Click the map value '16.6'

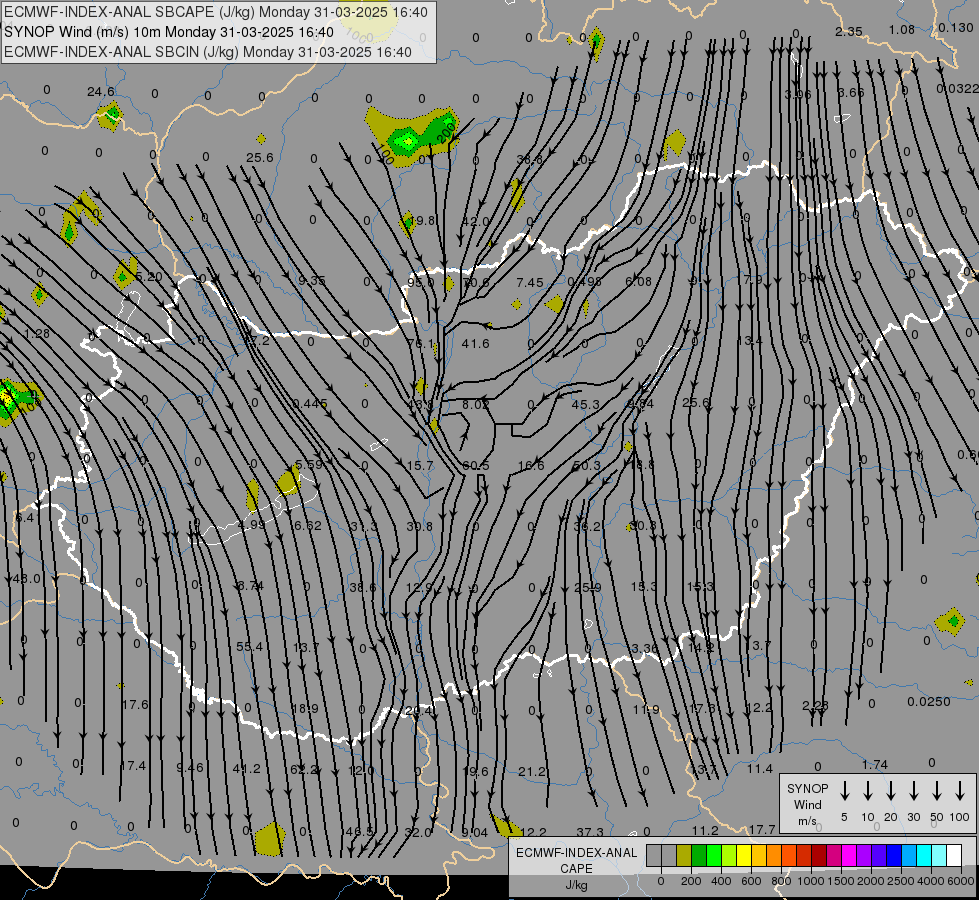coord(531,466)
